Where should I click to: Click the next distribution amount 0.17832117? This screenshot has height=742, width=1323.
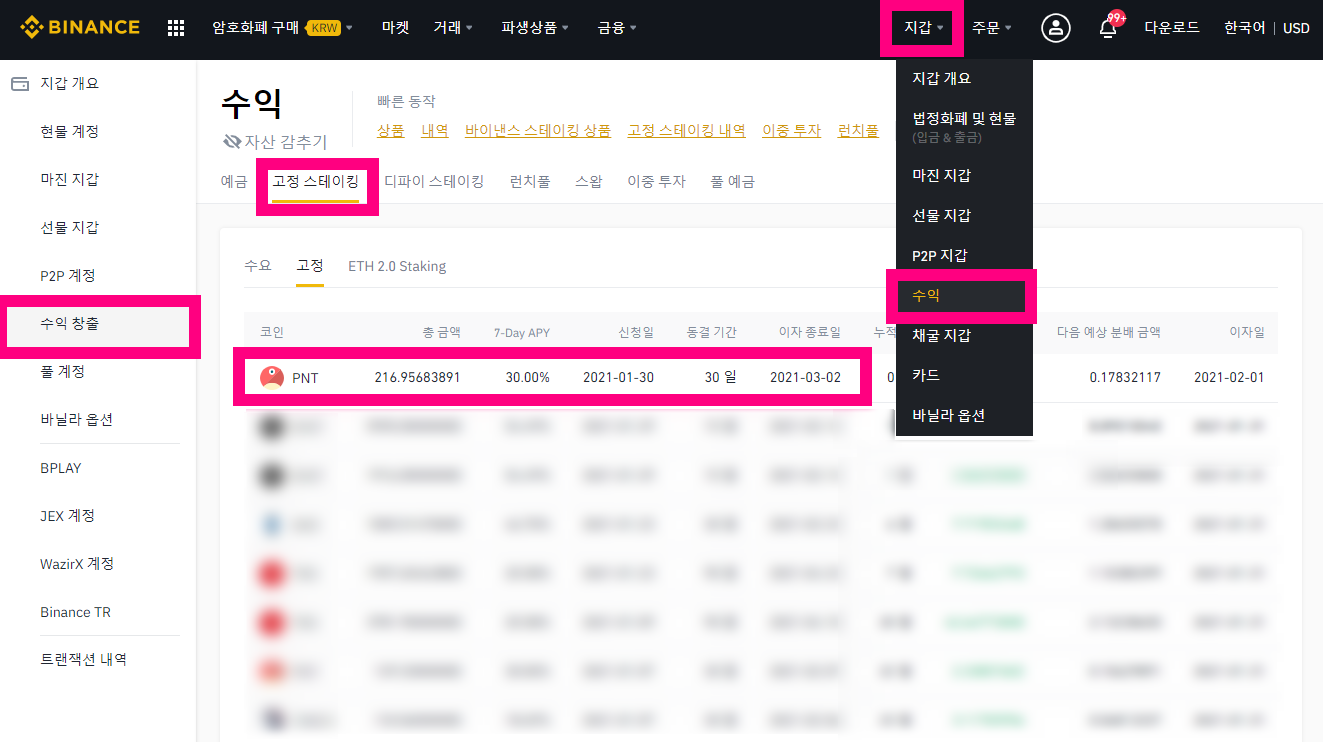point(1125,378)
